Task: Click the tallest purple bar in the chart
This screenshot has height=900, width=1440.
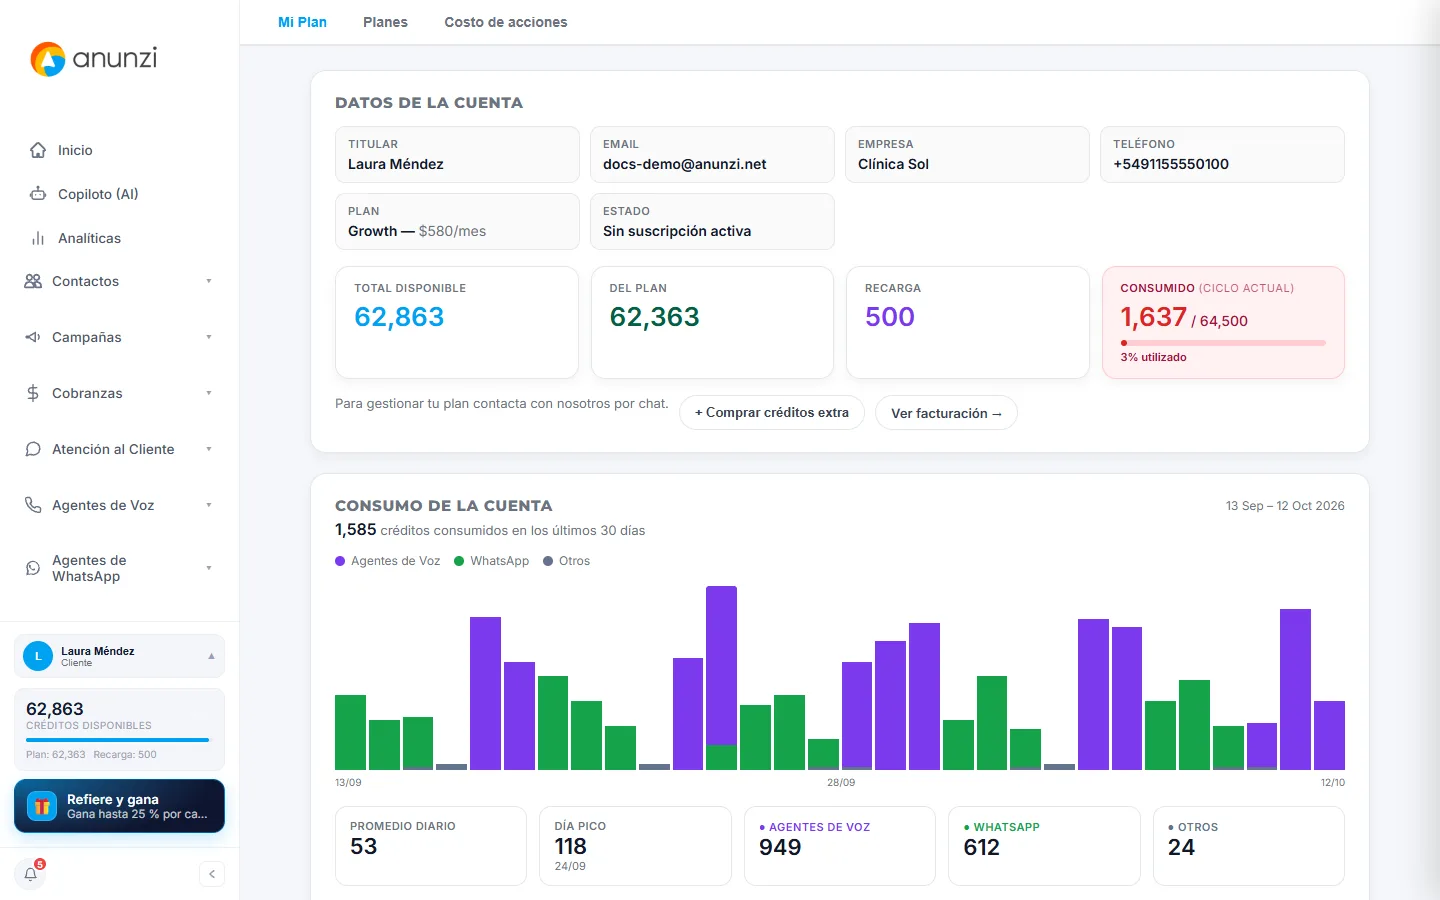Action: point(721,666)
